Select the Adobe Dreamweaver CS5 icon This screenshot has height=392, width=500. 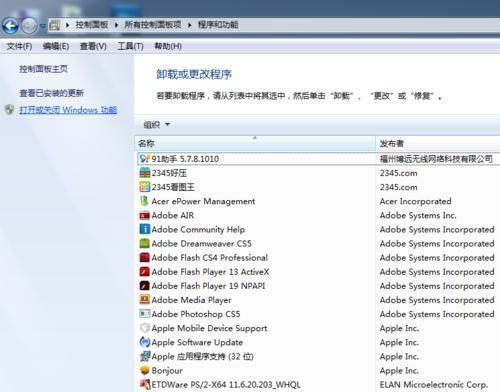145,243
